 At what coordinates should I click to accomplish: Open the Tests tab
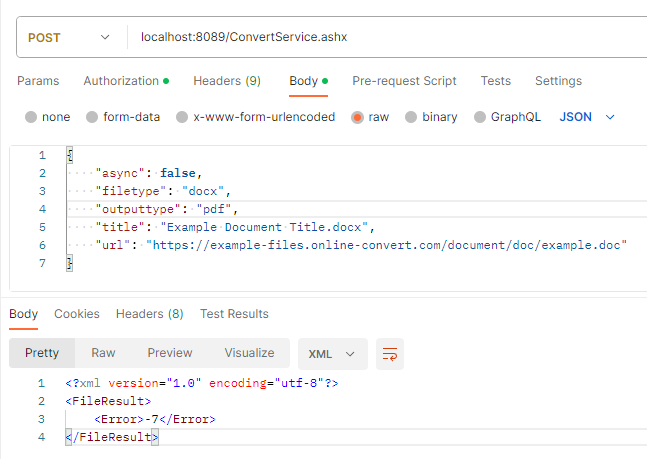coord(496,81)
